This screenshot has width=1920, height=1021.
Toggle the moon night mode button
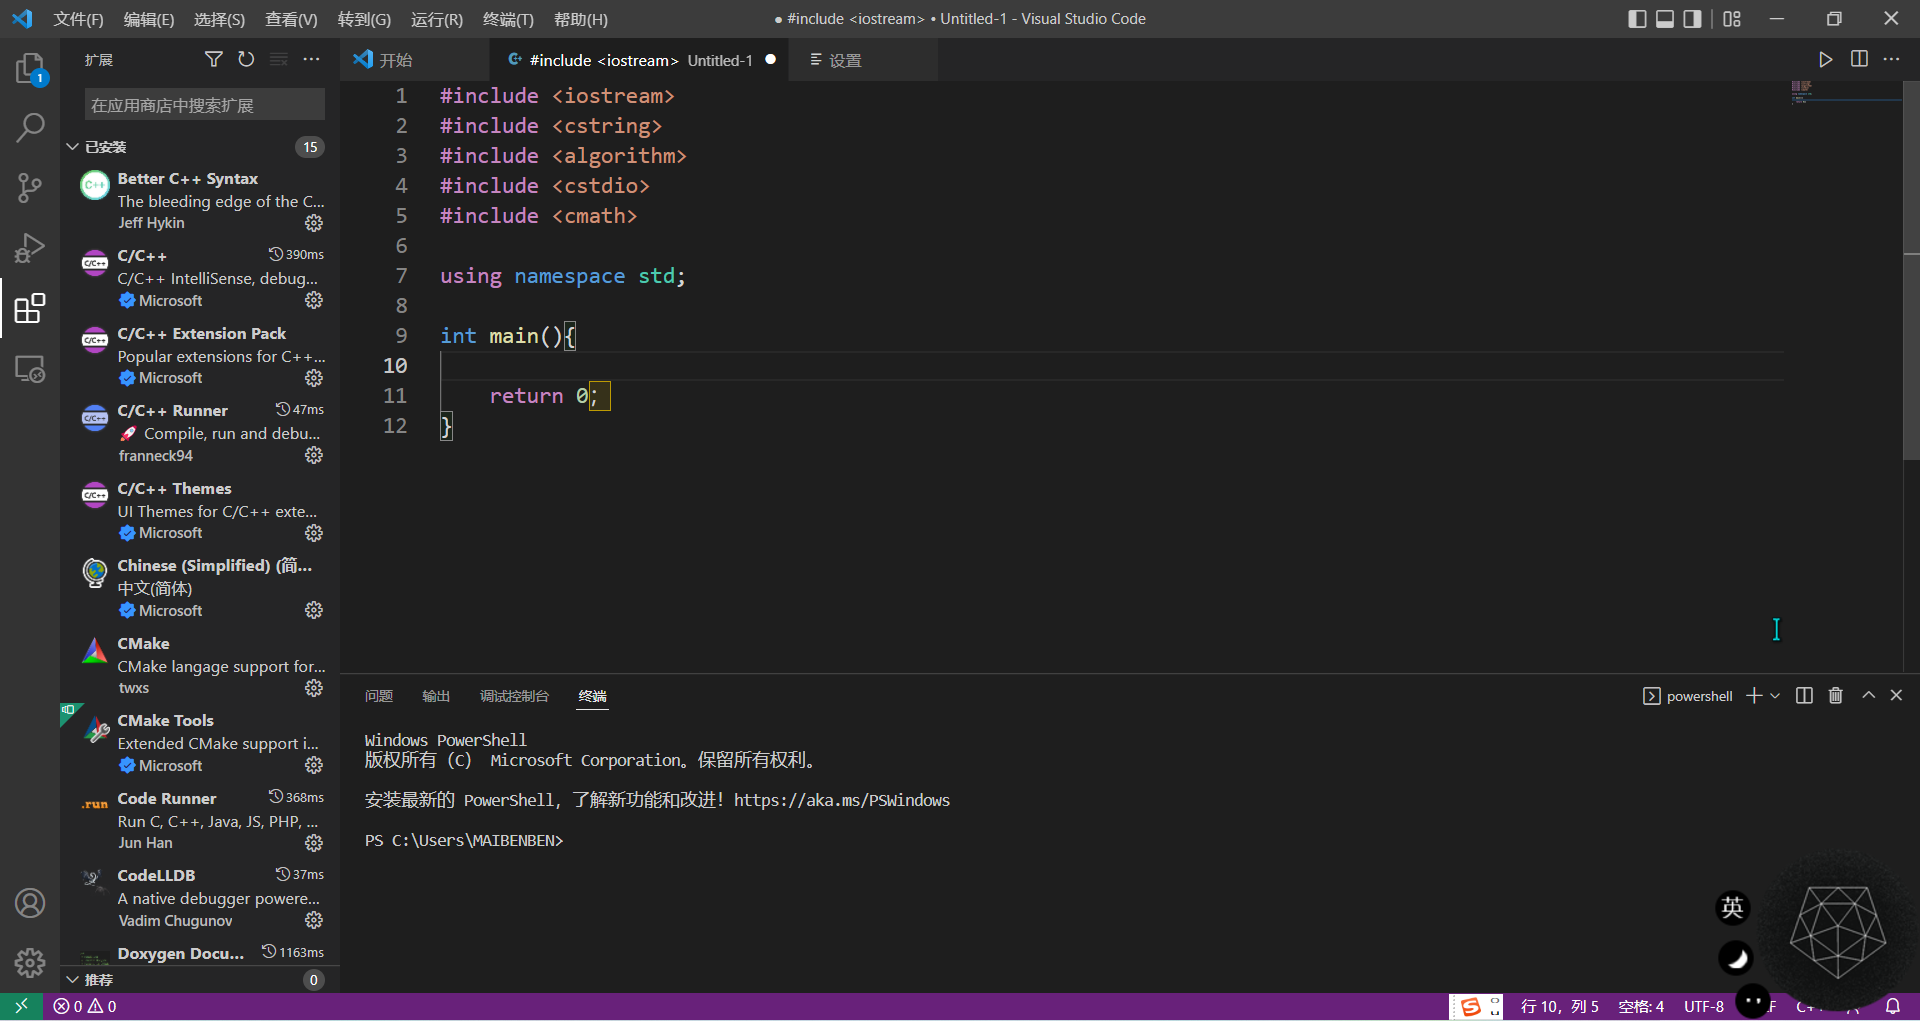[x=1736, y=958]
